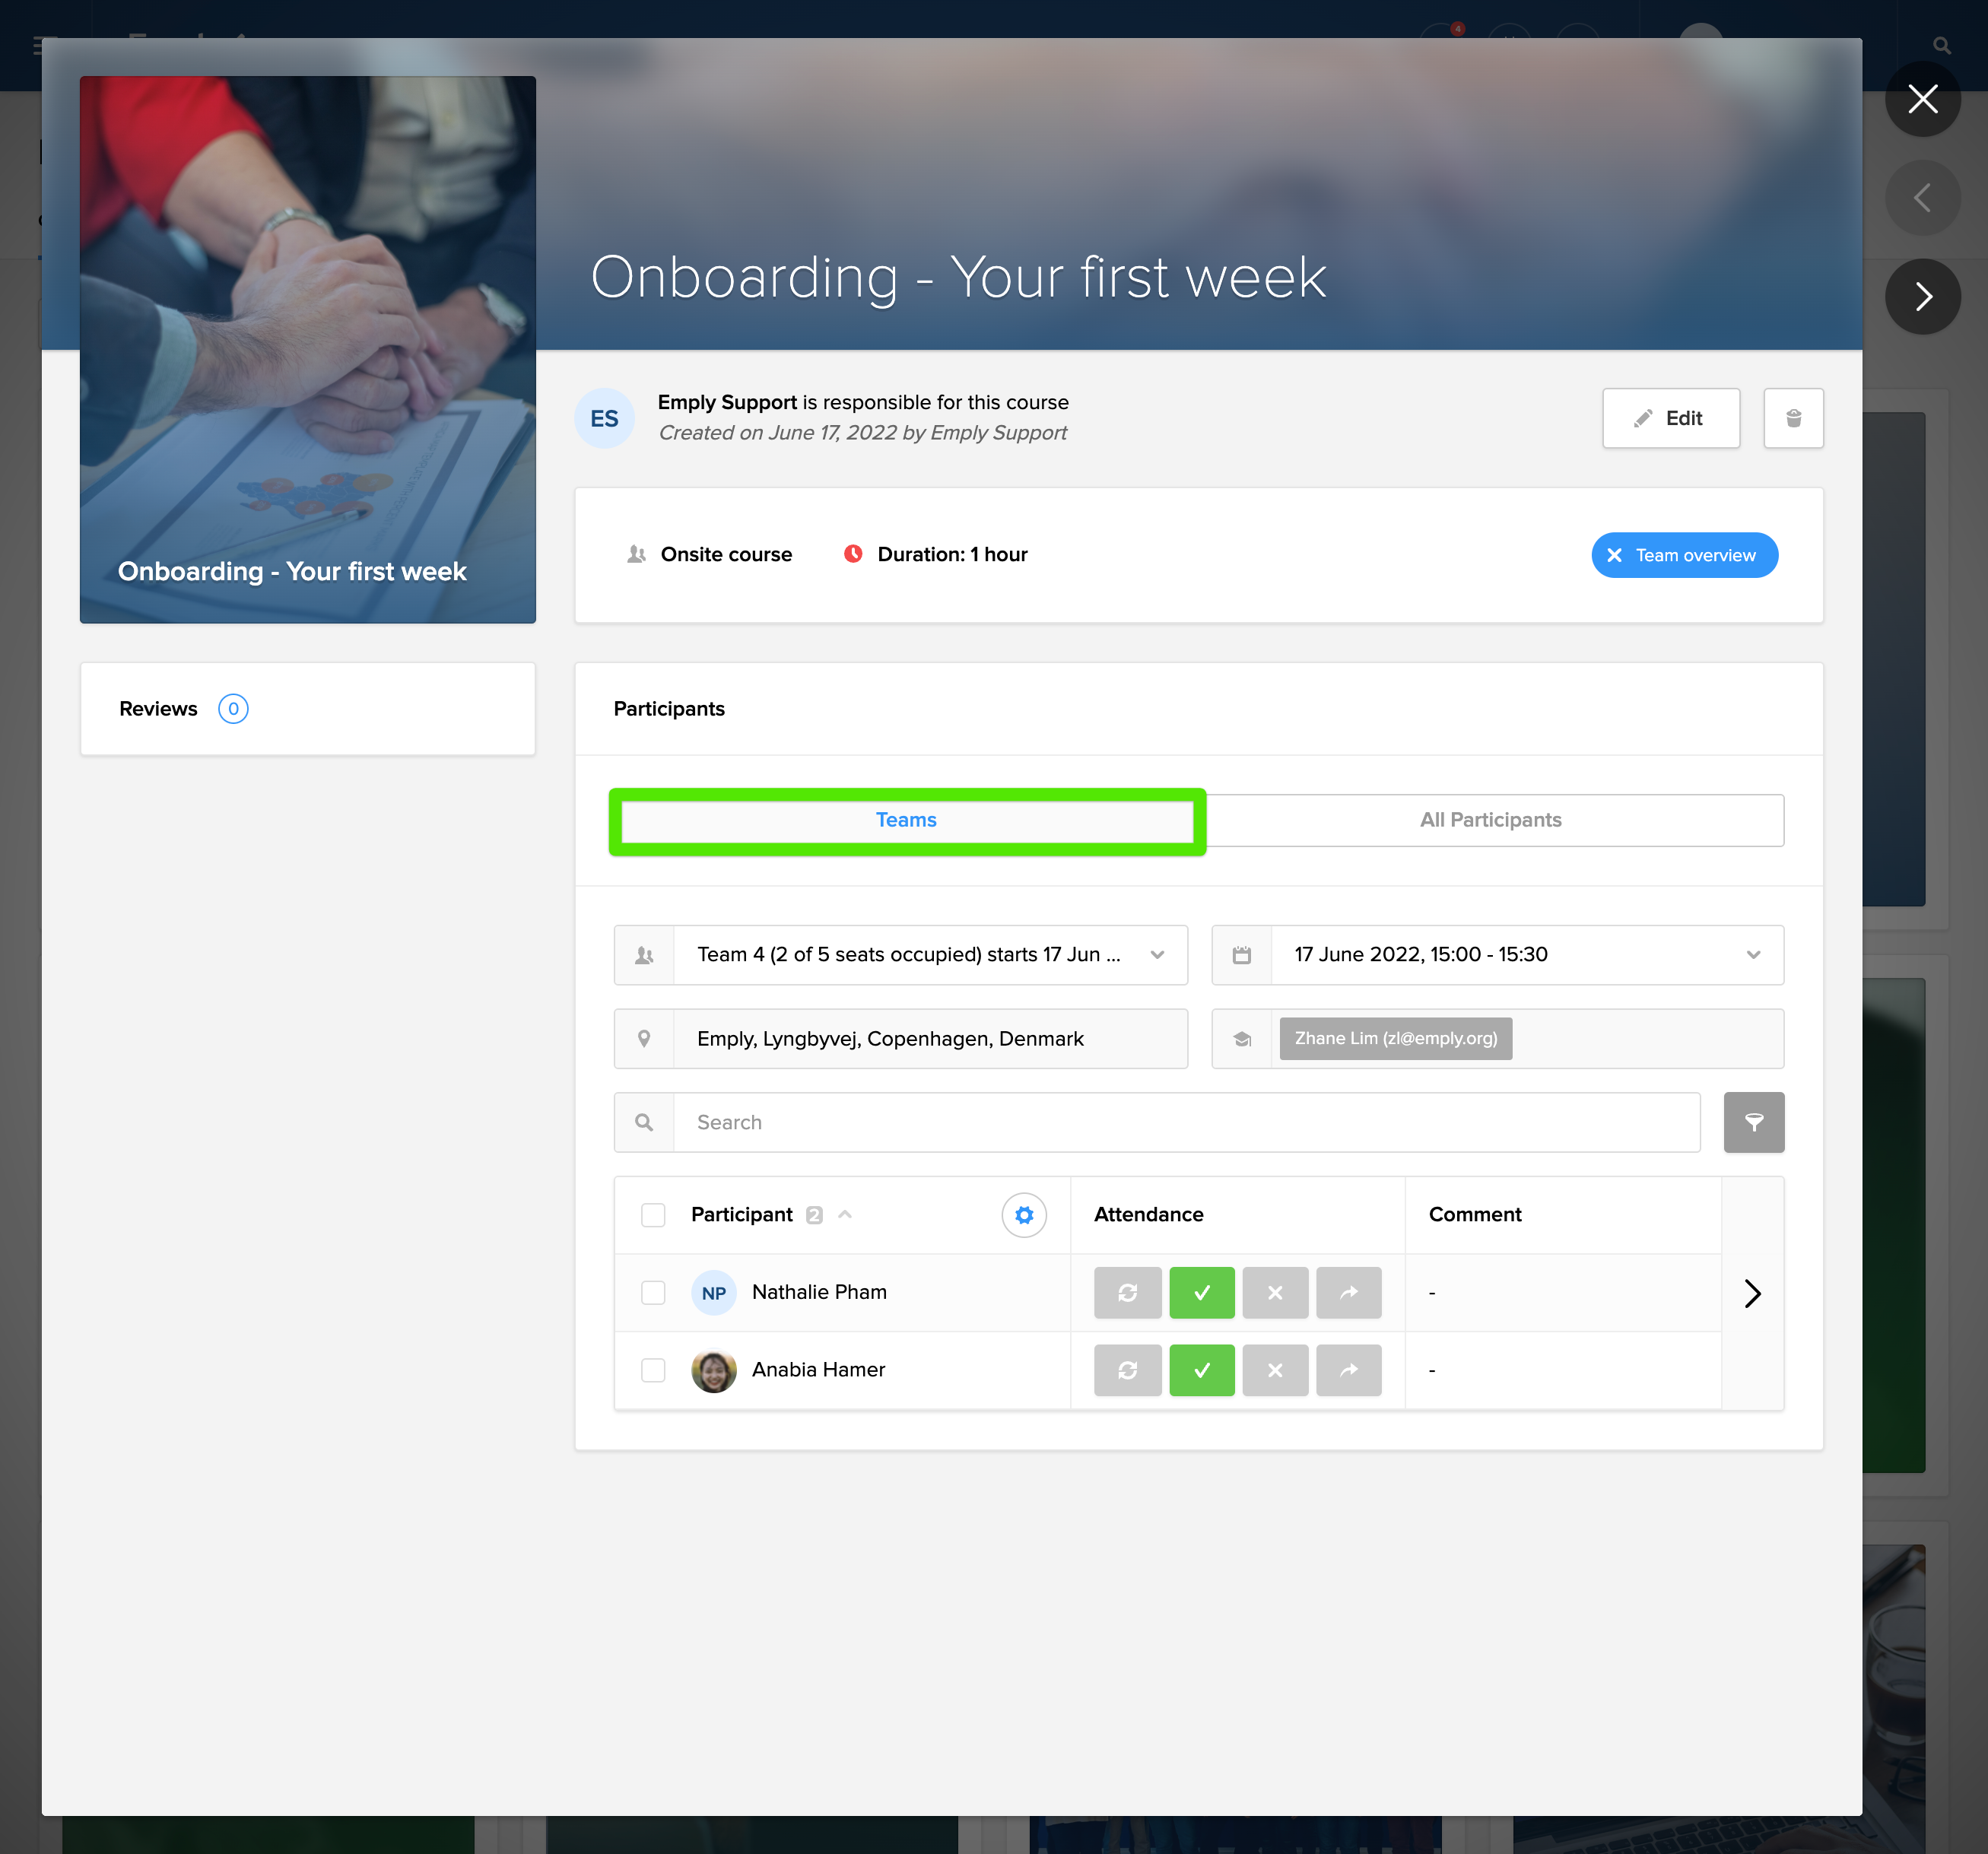1988x1854 pixels.
Task: Go to next course arrow
Action: (1922, 296)
